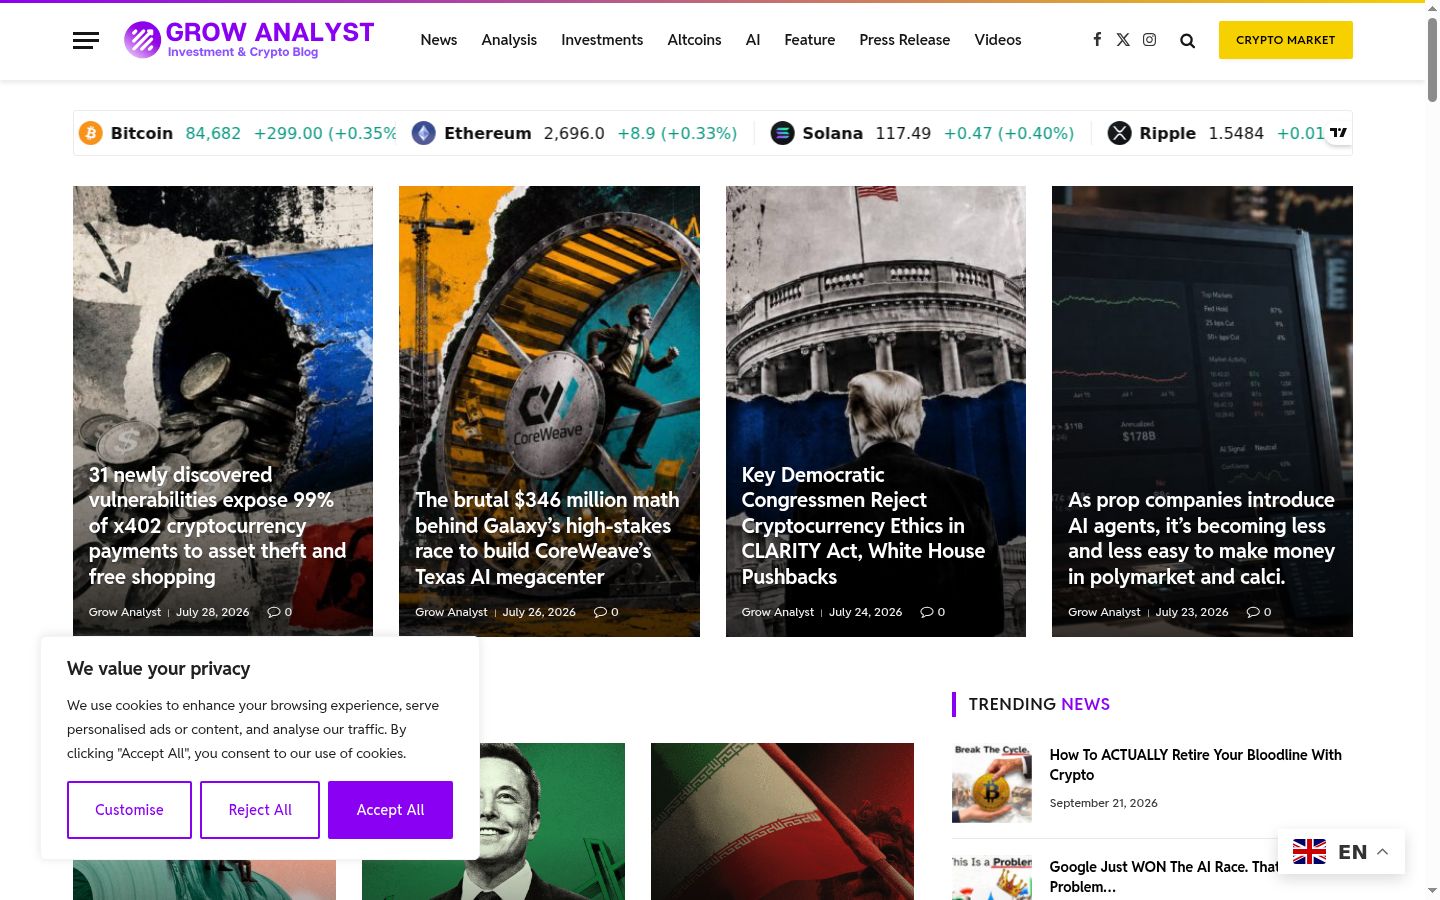Click Grow Analyst author on July 24 article
The height and width of the screenshot is (900, 1440).
click(x=778, y=612)
